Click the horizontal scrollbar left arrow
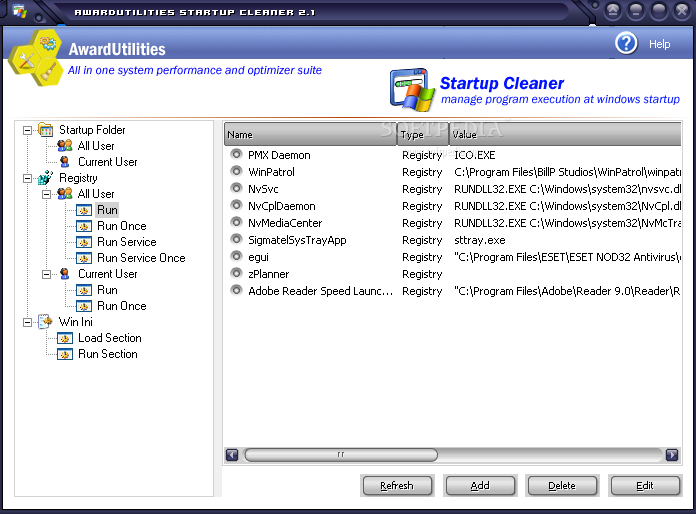The image size is (696, 514). [232, 455]
